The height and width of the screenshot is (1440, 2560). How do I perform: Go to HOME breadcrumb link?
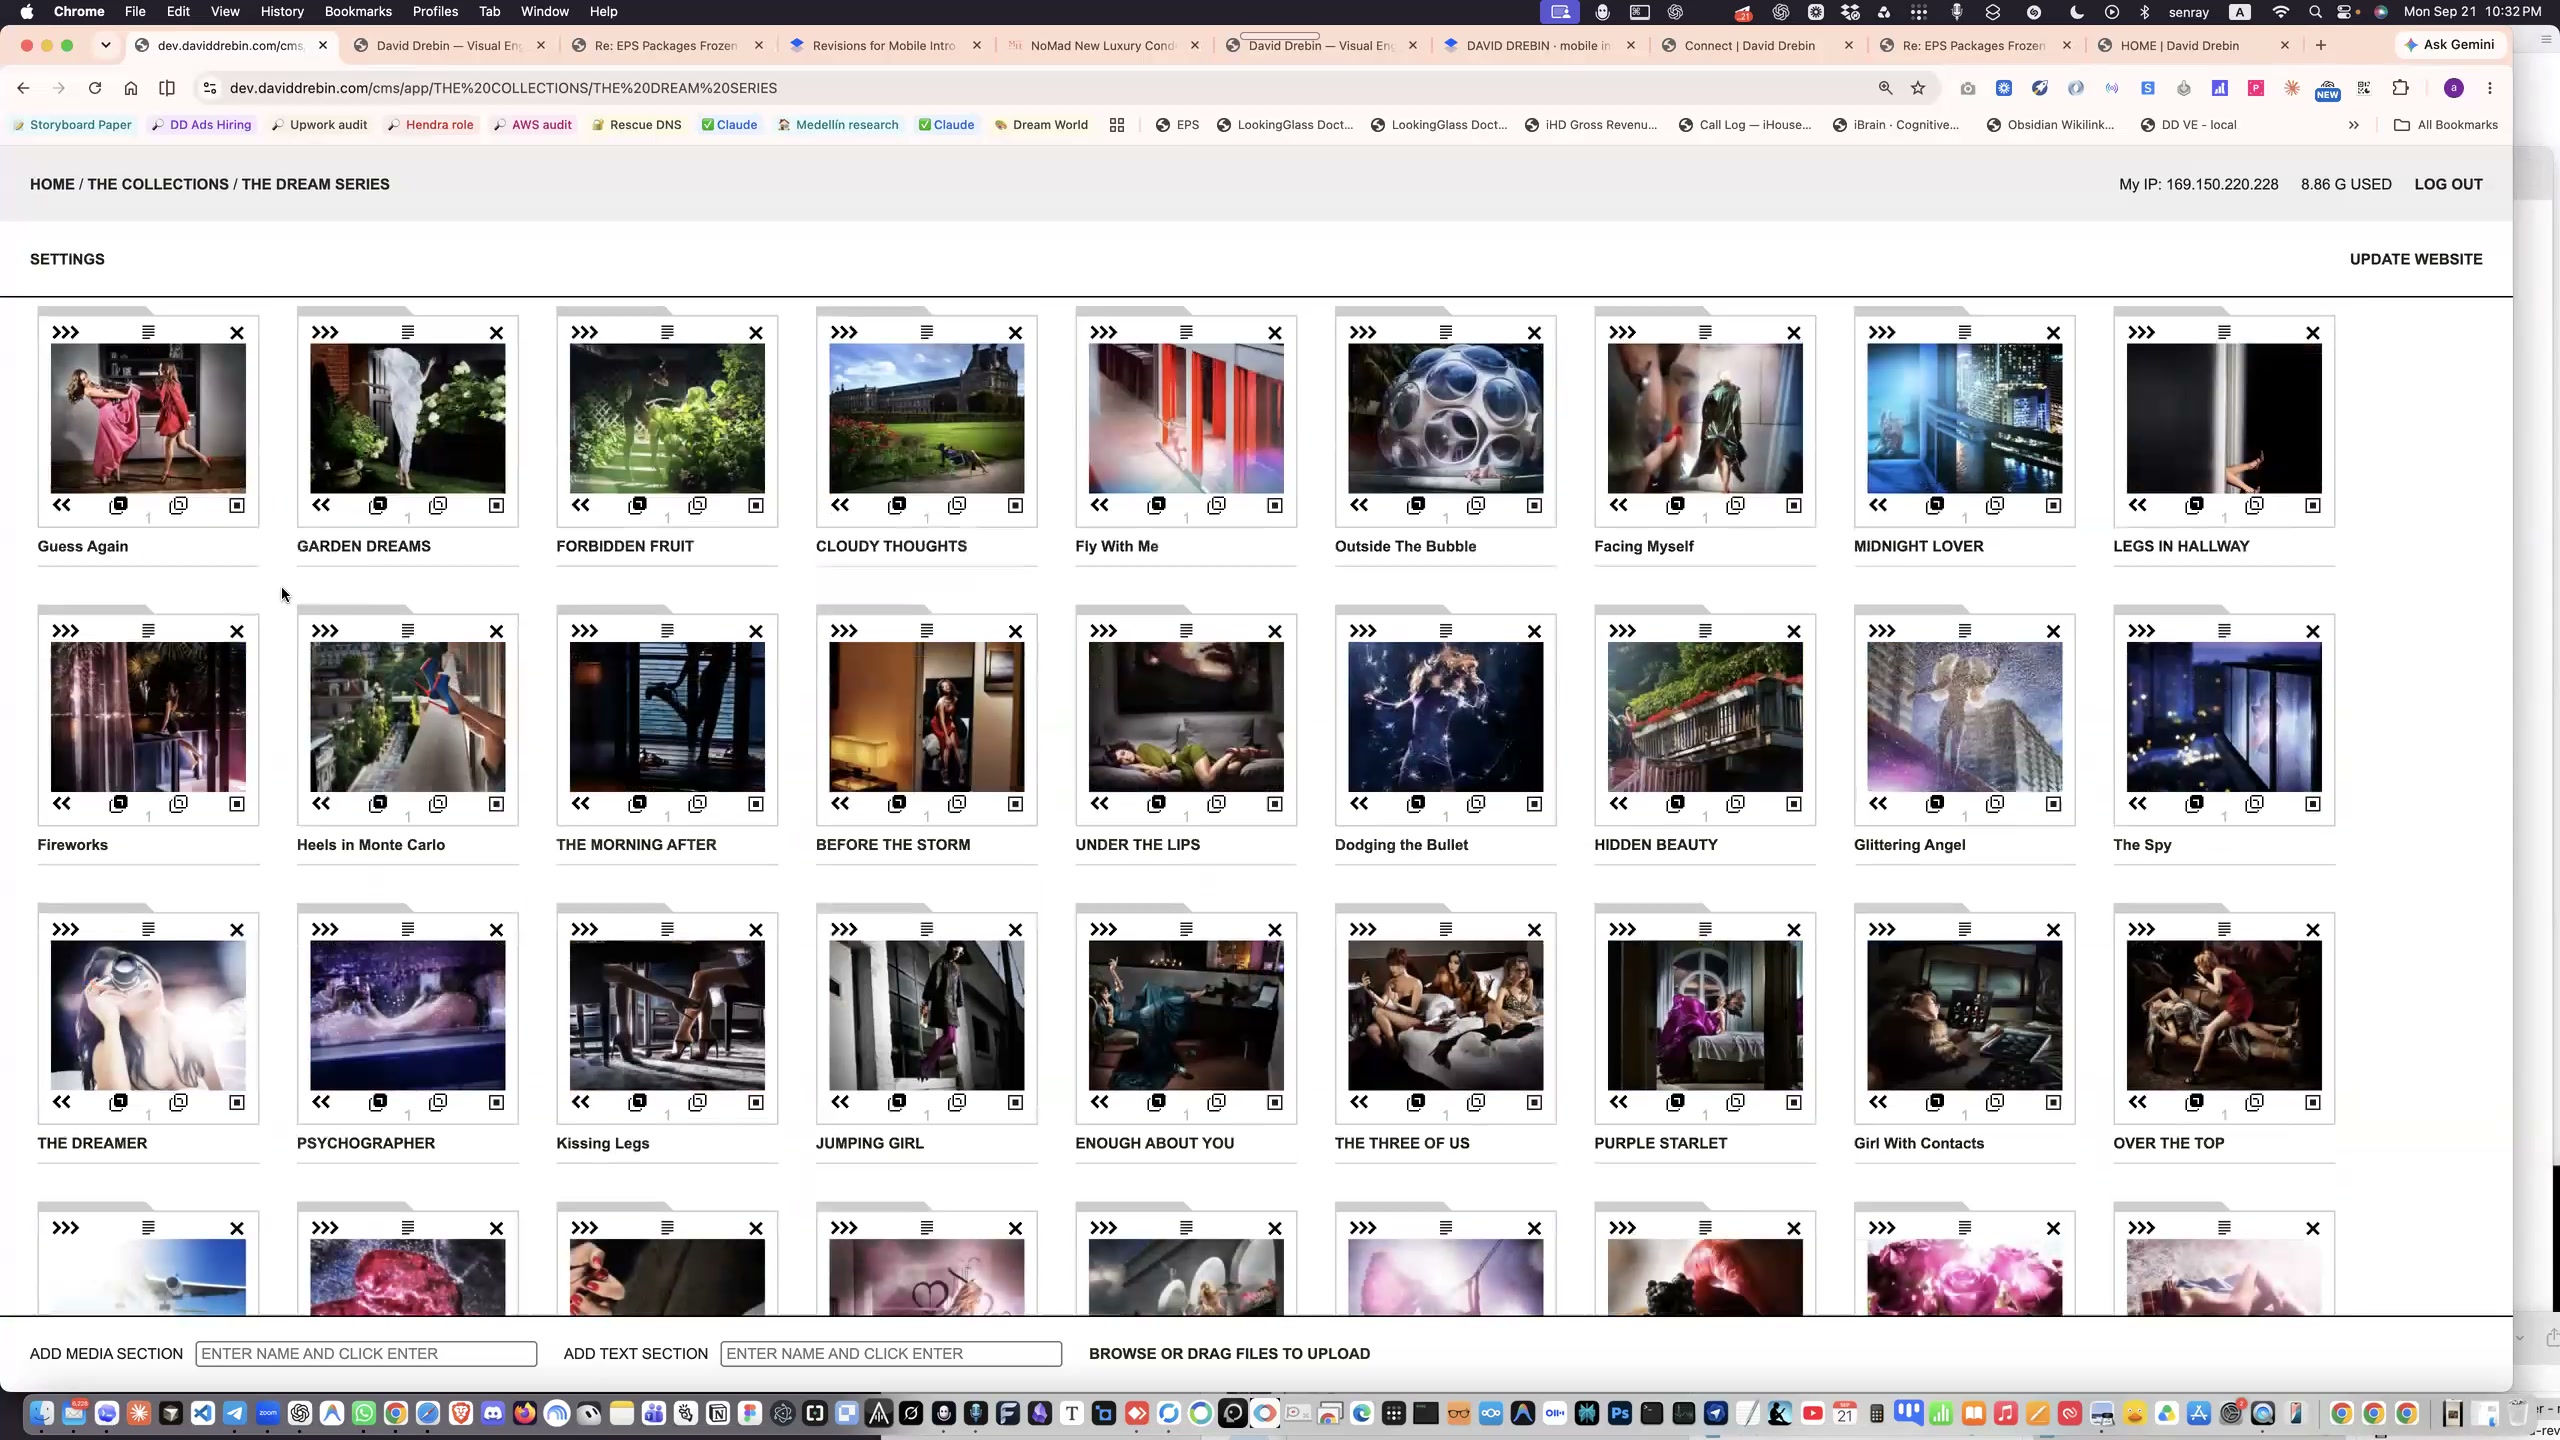click(x=52, y=184)
